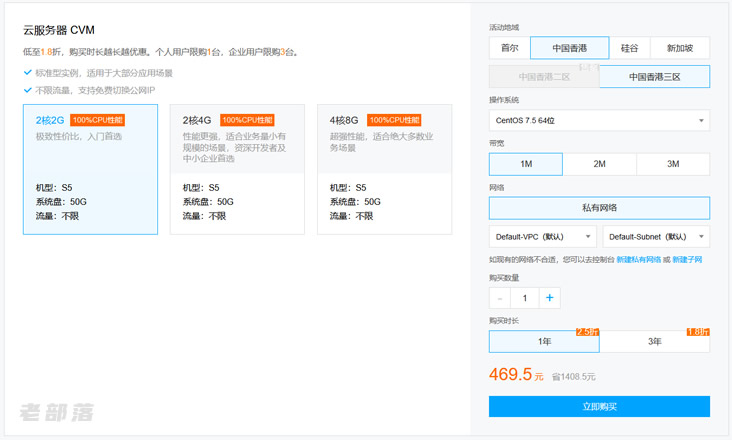Click the 100%CPU性能 badge on 2核4G
This screenshot has width=732, height=440.
pyautogui.click(x=247, y=120)
